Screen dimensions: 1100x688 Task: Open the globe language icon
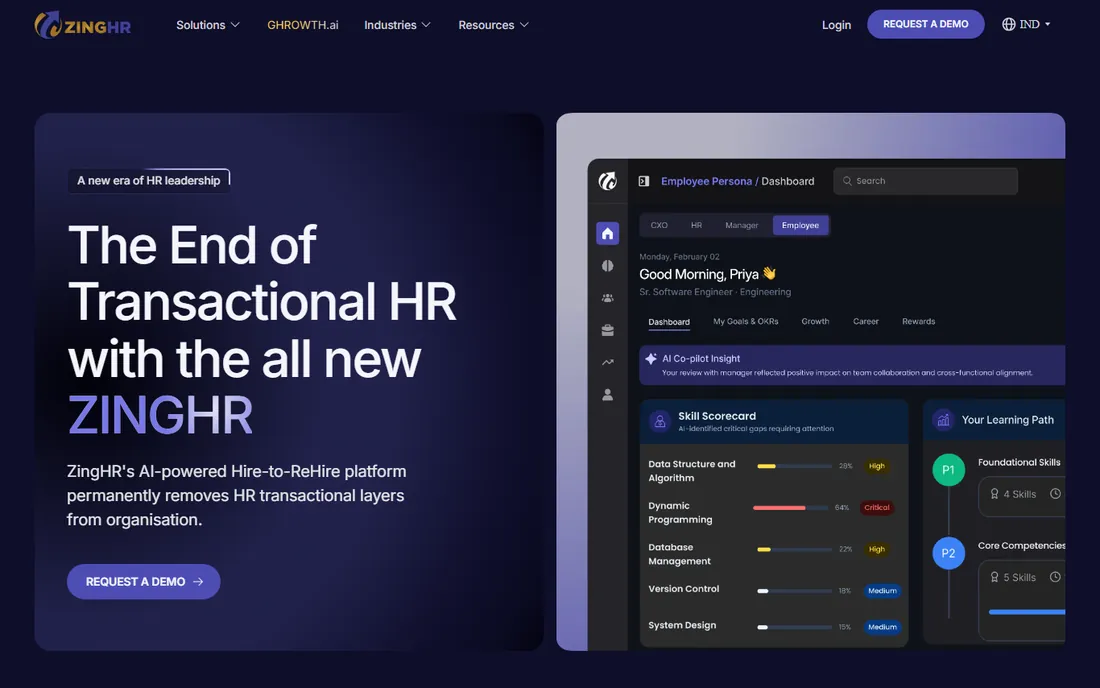pos(1008,24)
